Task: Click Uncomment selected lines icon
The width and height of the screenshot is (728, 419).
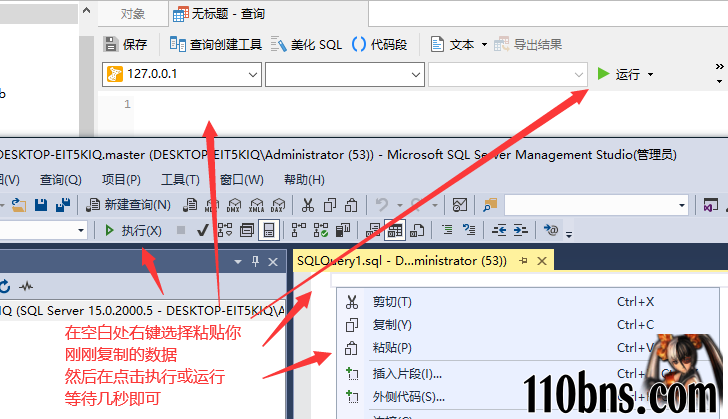Action: 469,230
